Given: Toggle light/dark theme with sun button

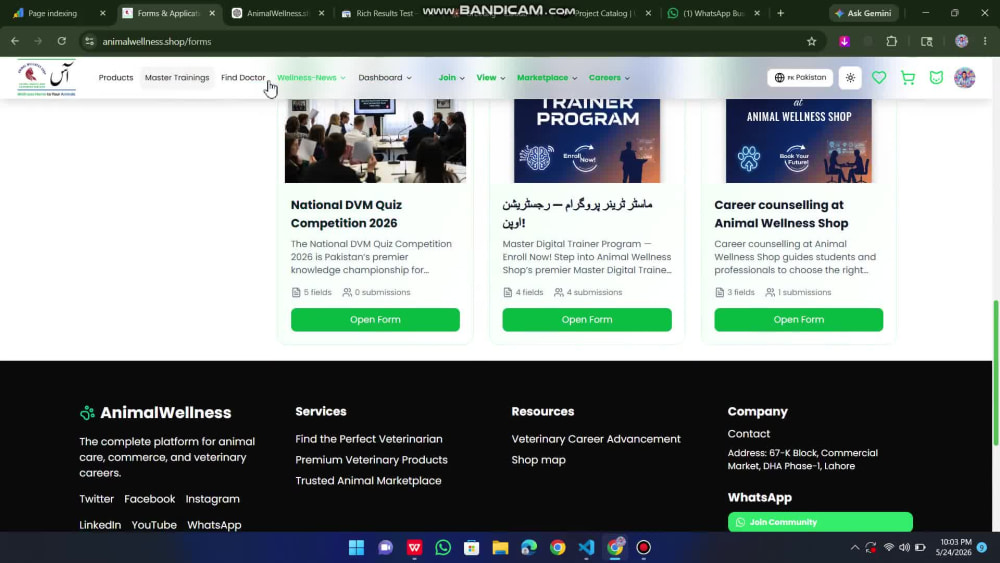Looking at the screenshot, I should click(850, 78).
